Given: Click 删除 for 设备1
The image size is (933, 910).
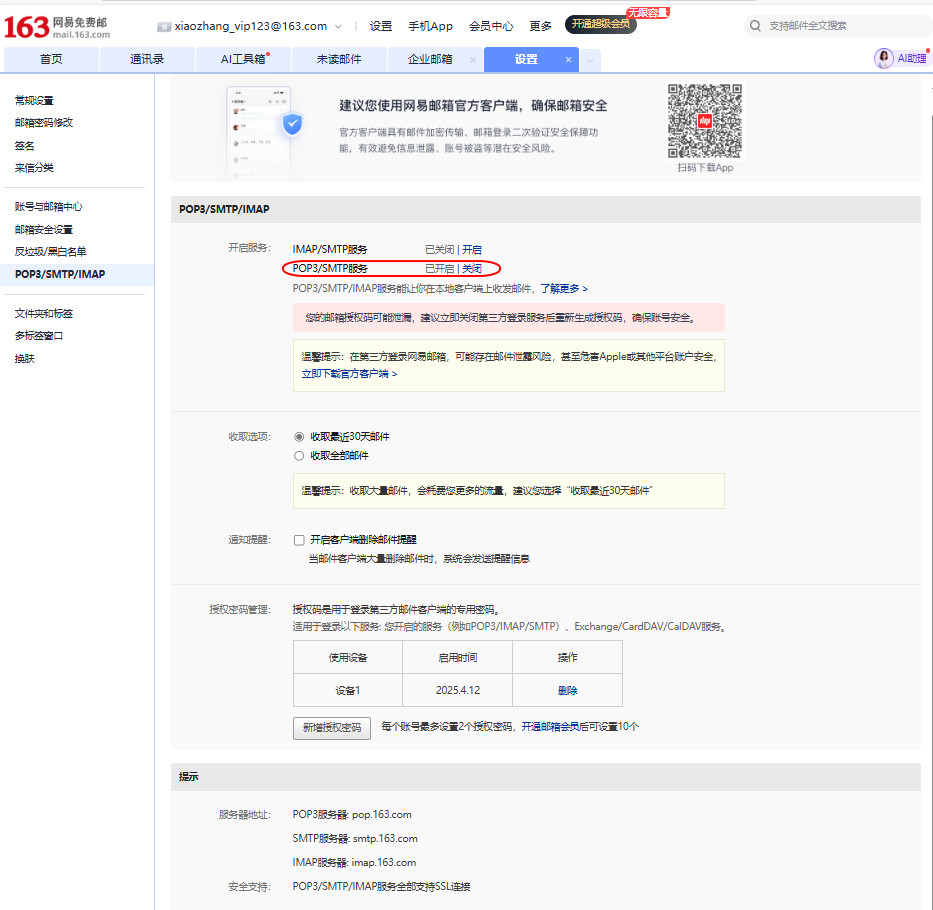Looking at the screenshot, I should tap(567, 691).
